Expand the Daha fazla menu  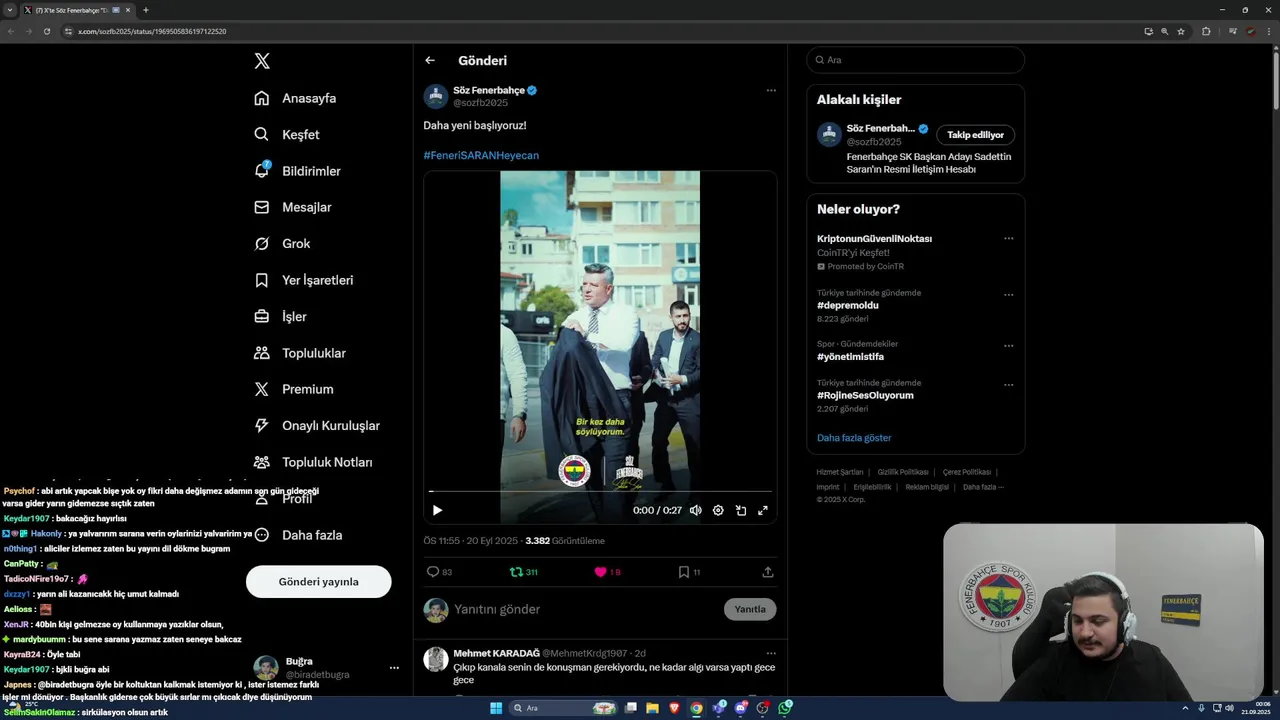[298, 535]
